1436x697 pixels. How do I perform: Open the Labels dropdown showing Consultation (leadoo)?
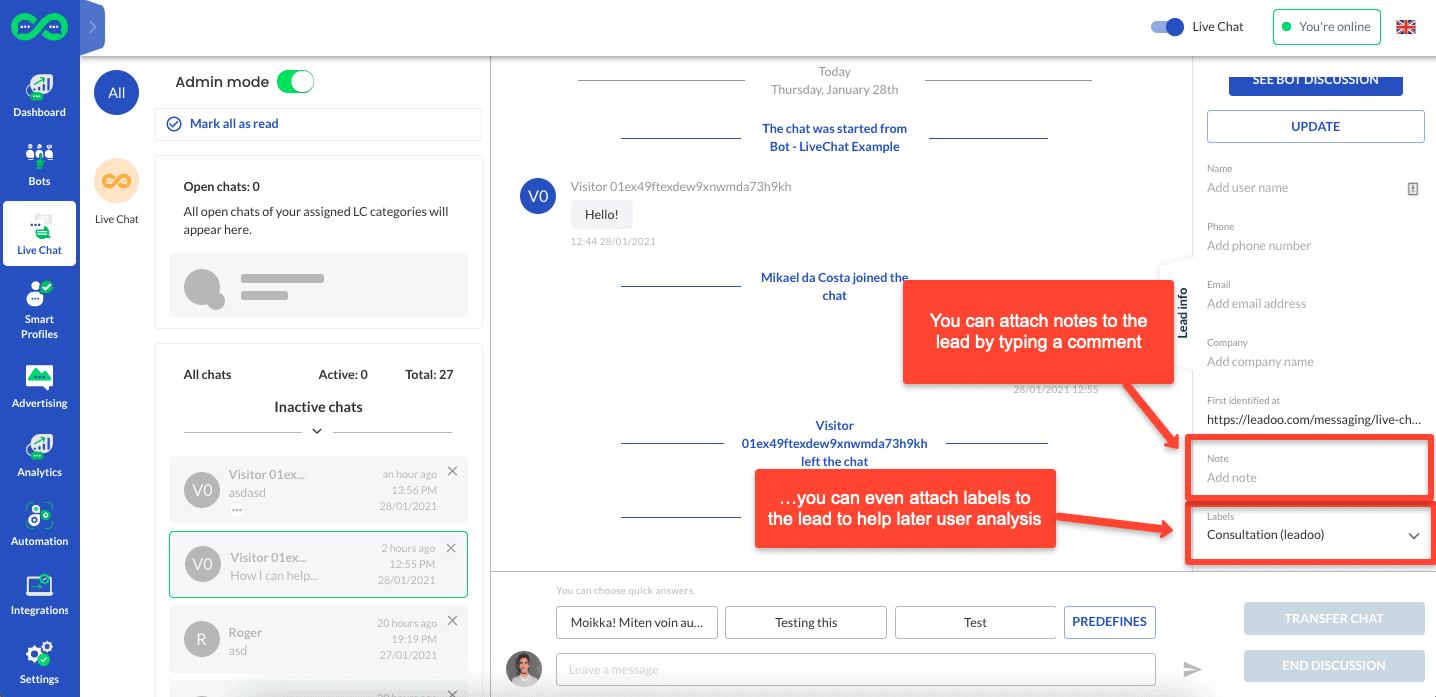[1310, 535]
